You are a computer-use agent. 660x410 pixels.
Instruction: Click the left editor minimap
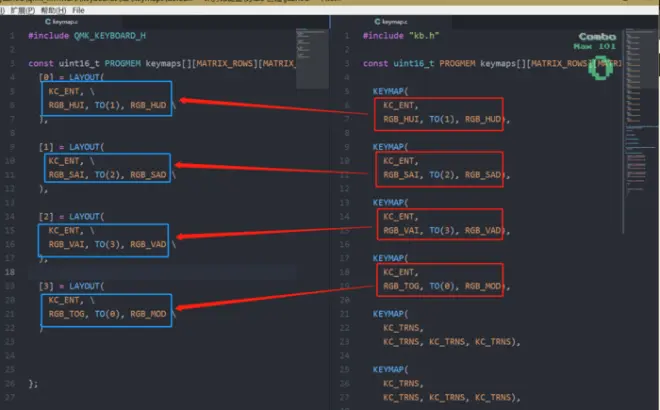312,58
